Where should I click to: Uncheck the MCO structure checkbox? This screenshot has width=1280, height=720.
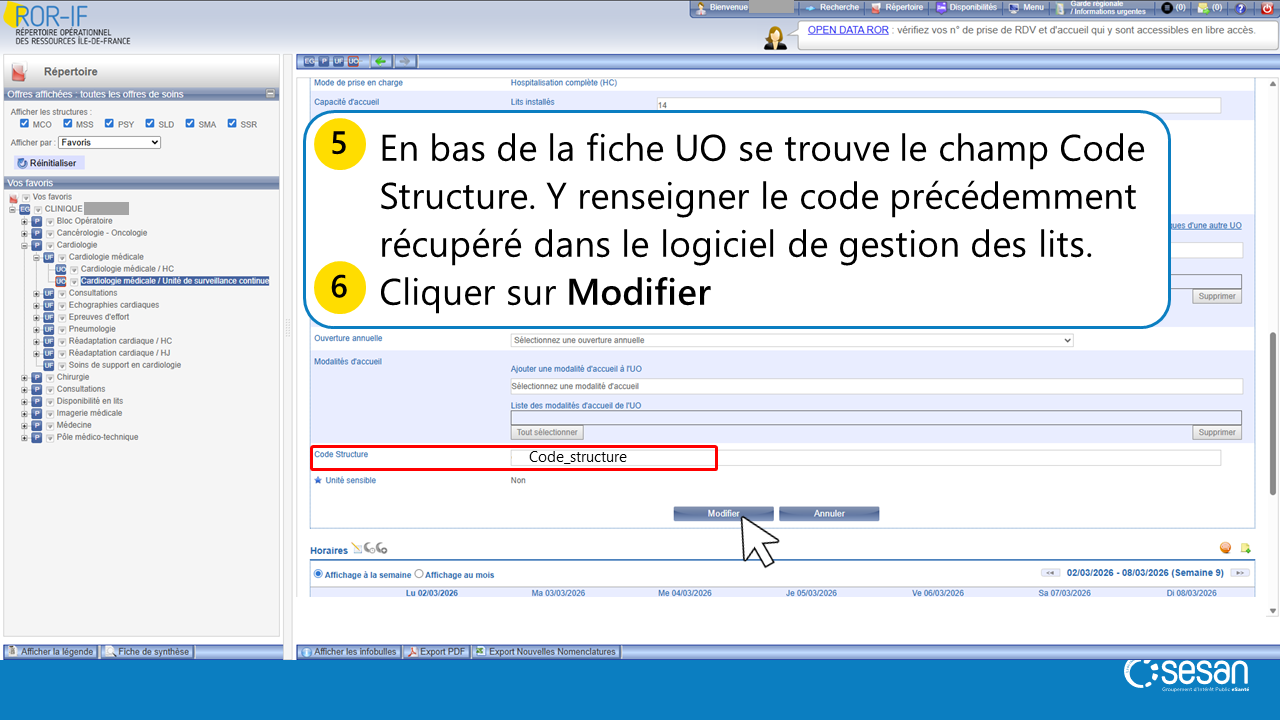[24, 124]
